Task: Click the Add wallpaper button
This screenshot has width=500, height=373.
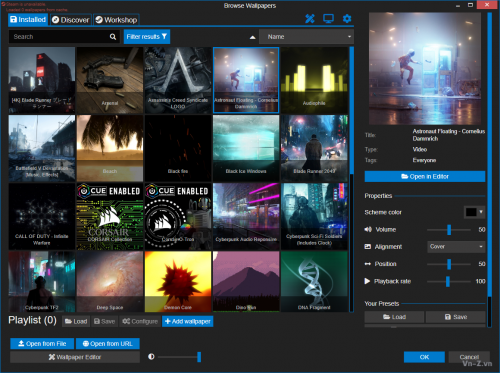Action: tap(188, 321)
